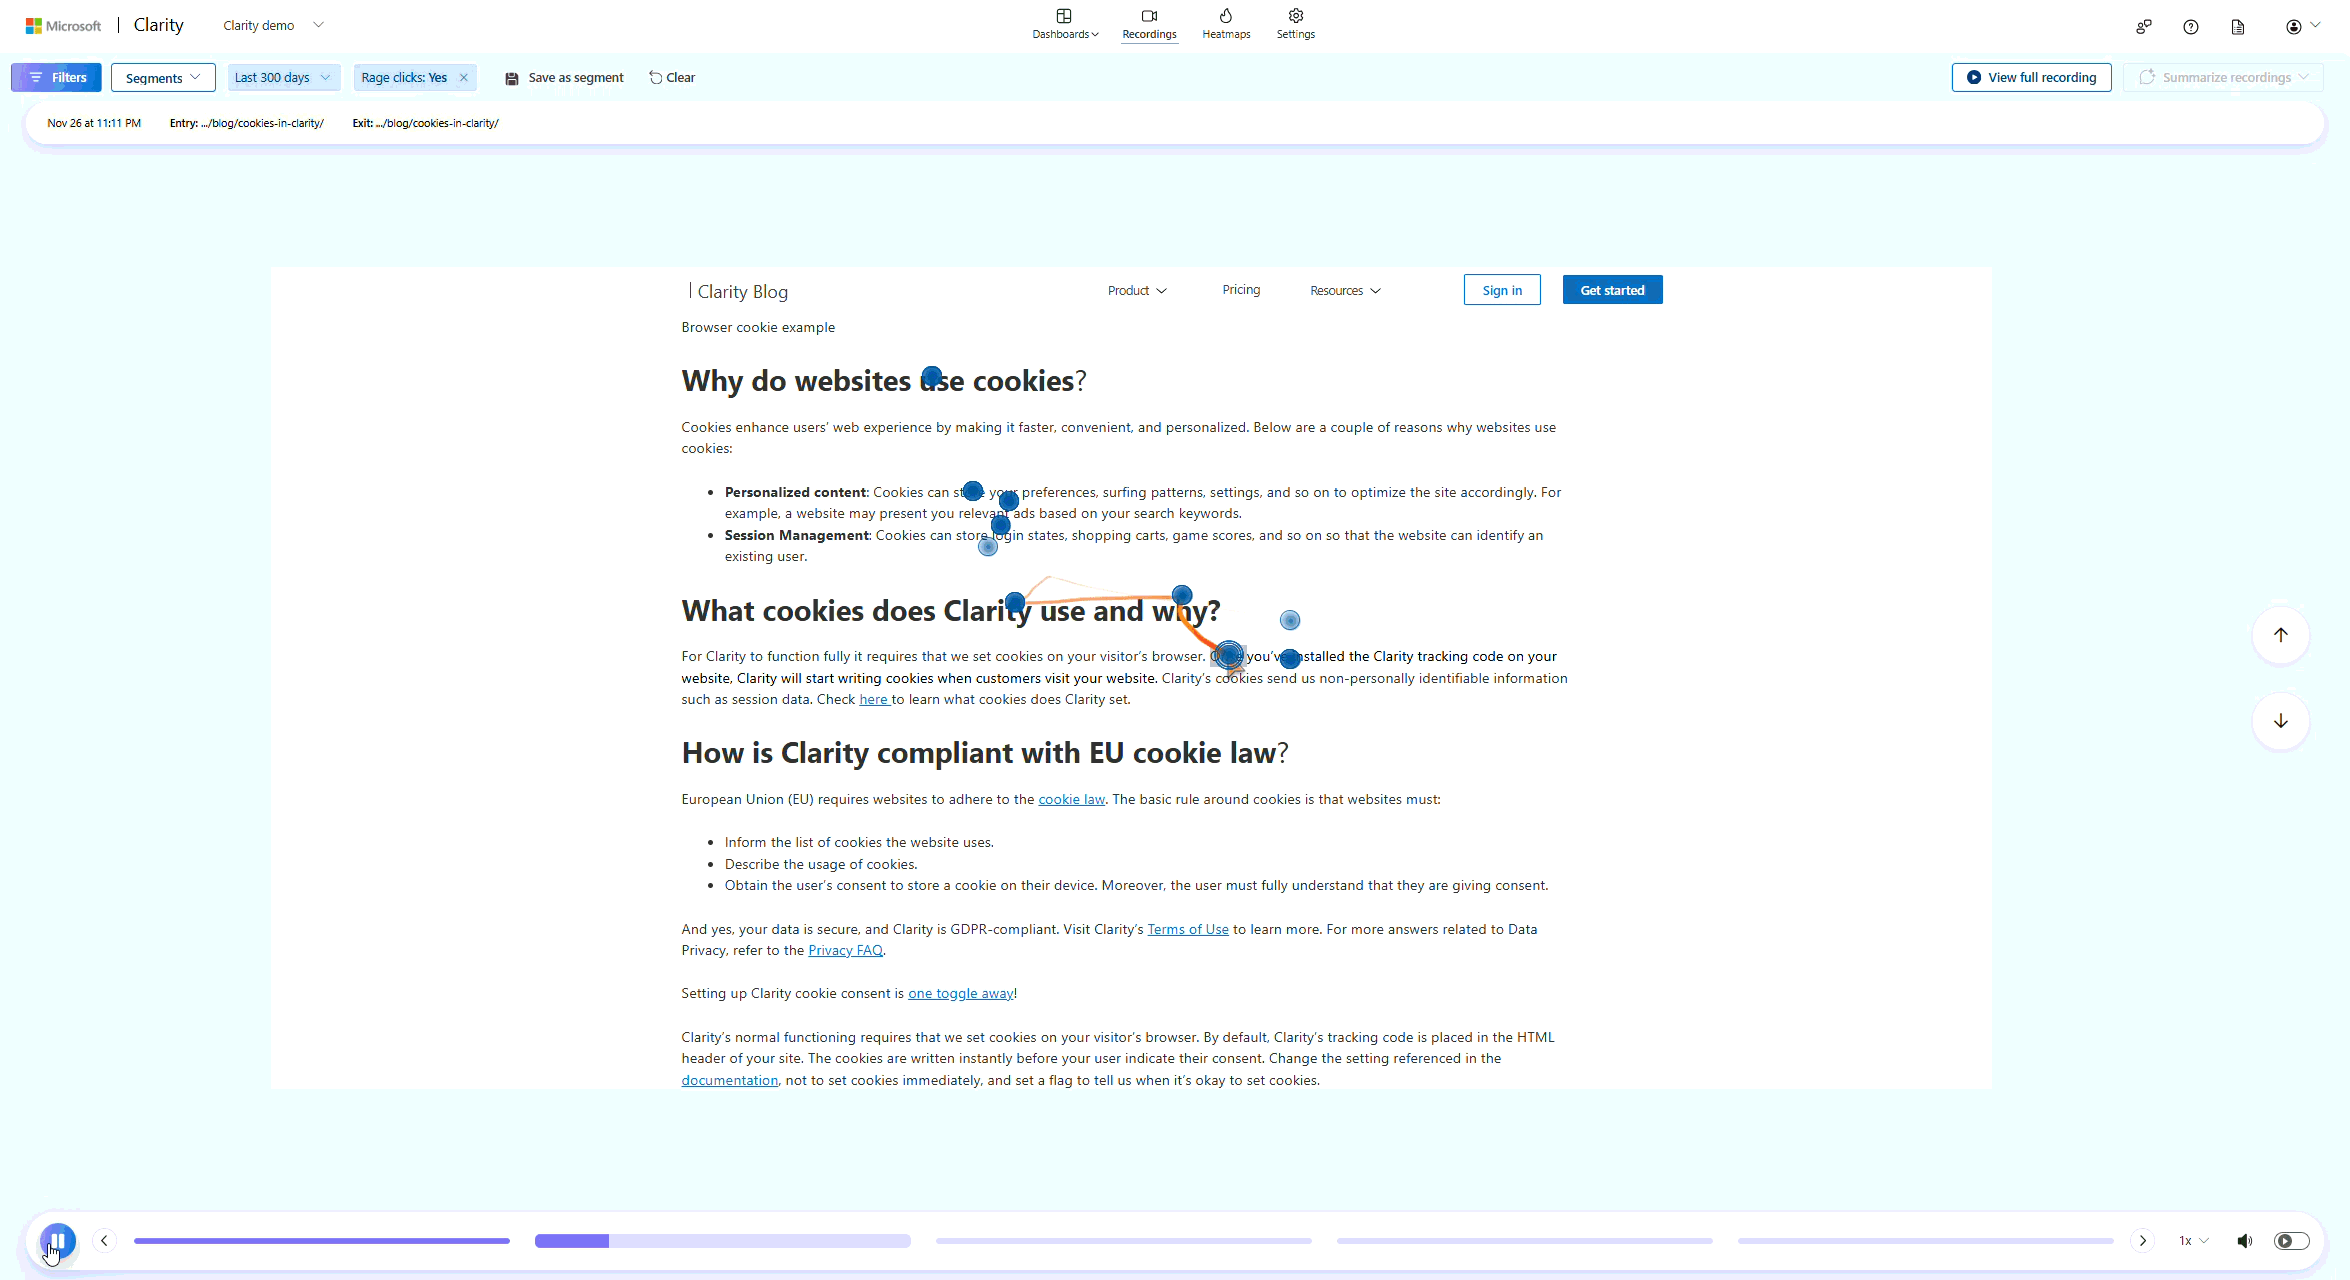Click the scroll down arrow button
Screen dimensions: 2350x1280
(x=2280, y=721)
